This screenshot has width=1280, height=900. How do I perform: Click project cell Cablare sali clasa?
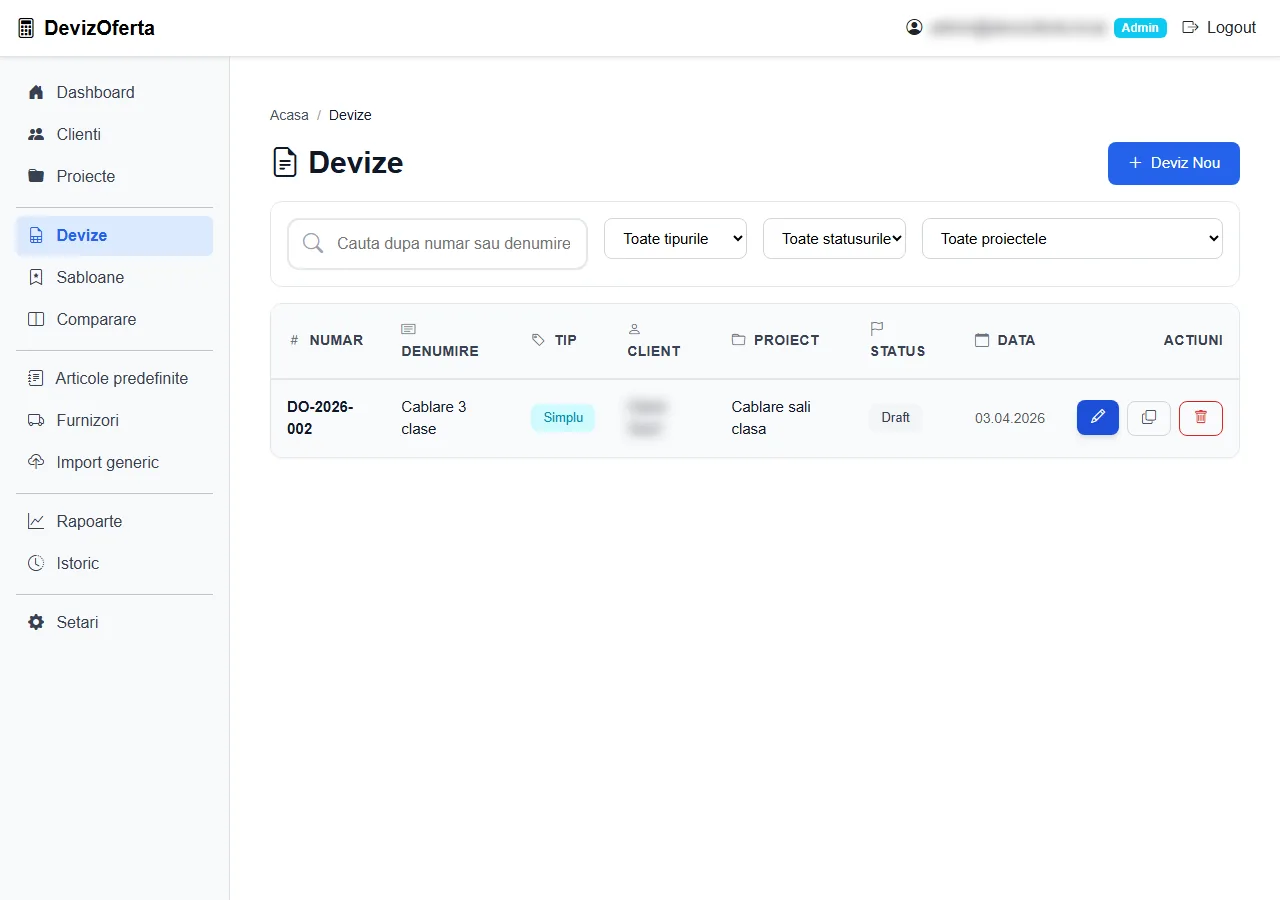point(771,418)
